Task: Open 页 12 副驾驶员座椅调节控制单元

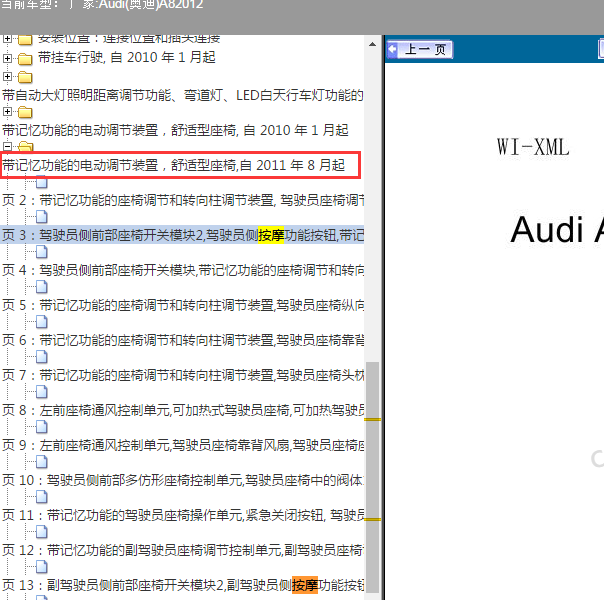Action: (x=183, y=550)
